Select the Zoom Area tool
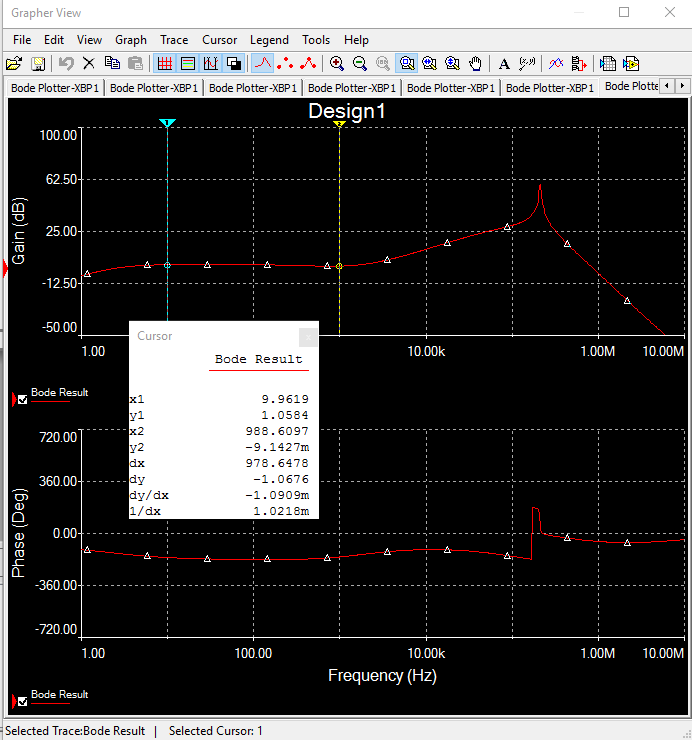This screenshot has width=694, height=740. coord(407,63)
